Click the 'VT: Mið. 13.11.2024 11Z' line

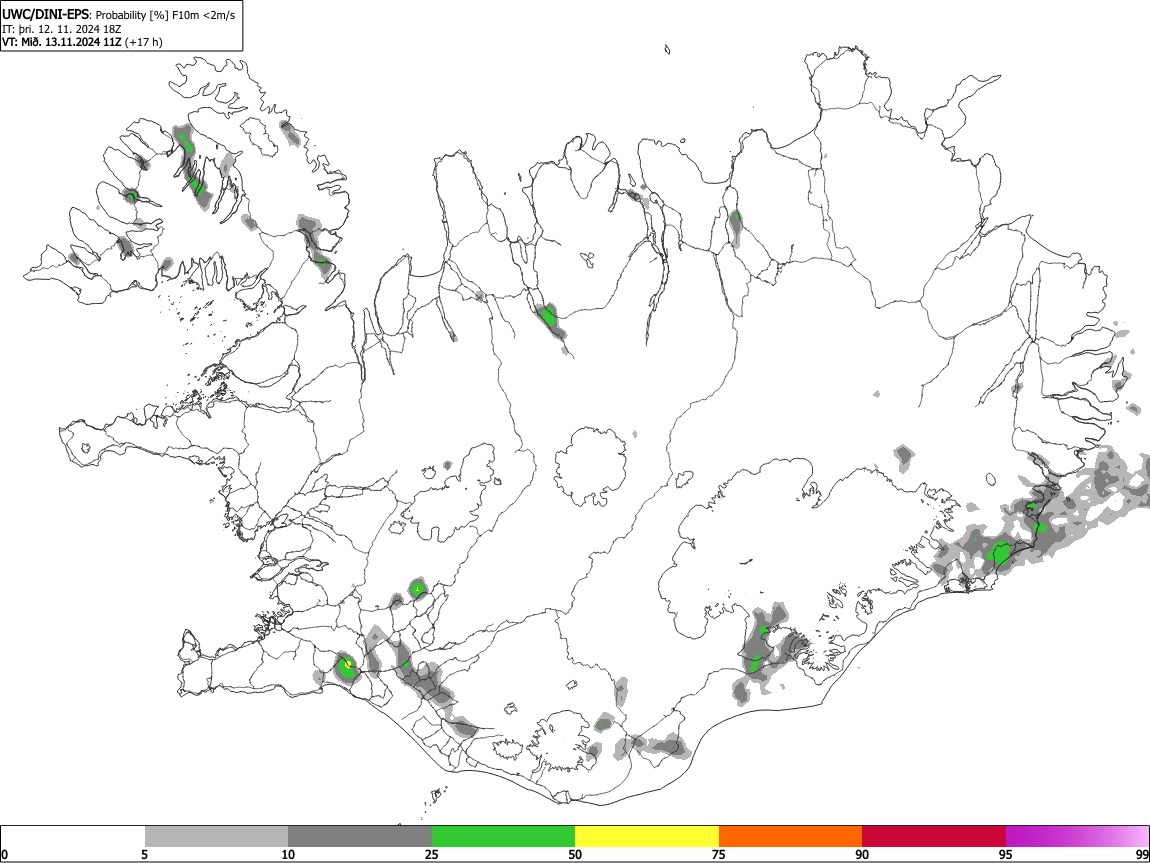click(x=62, y=42)
